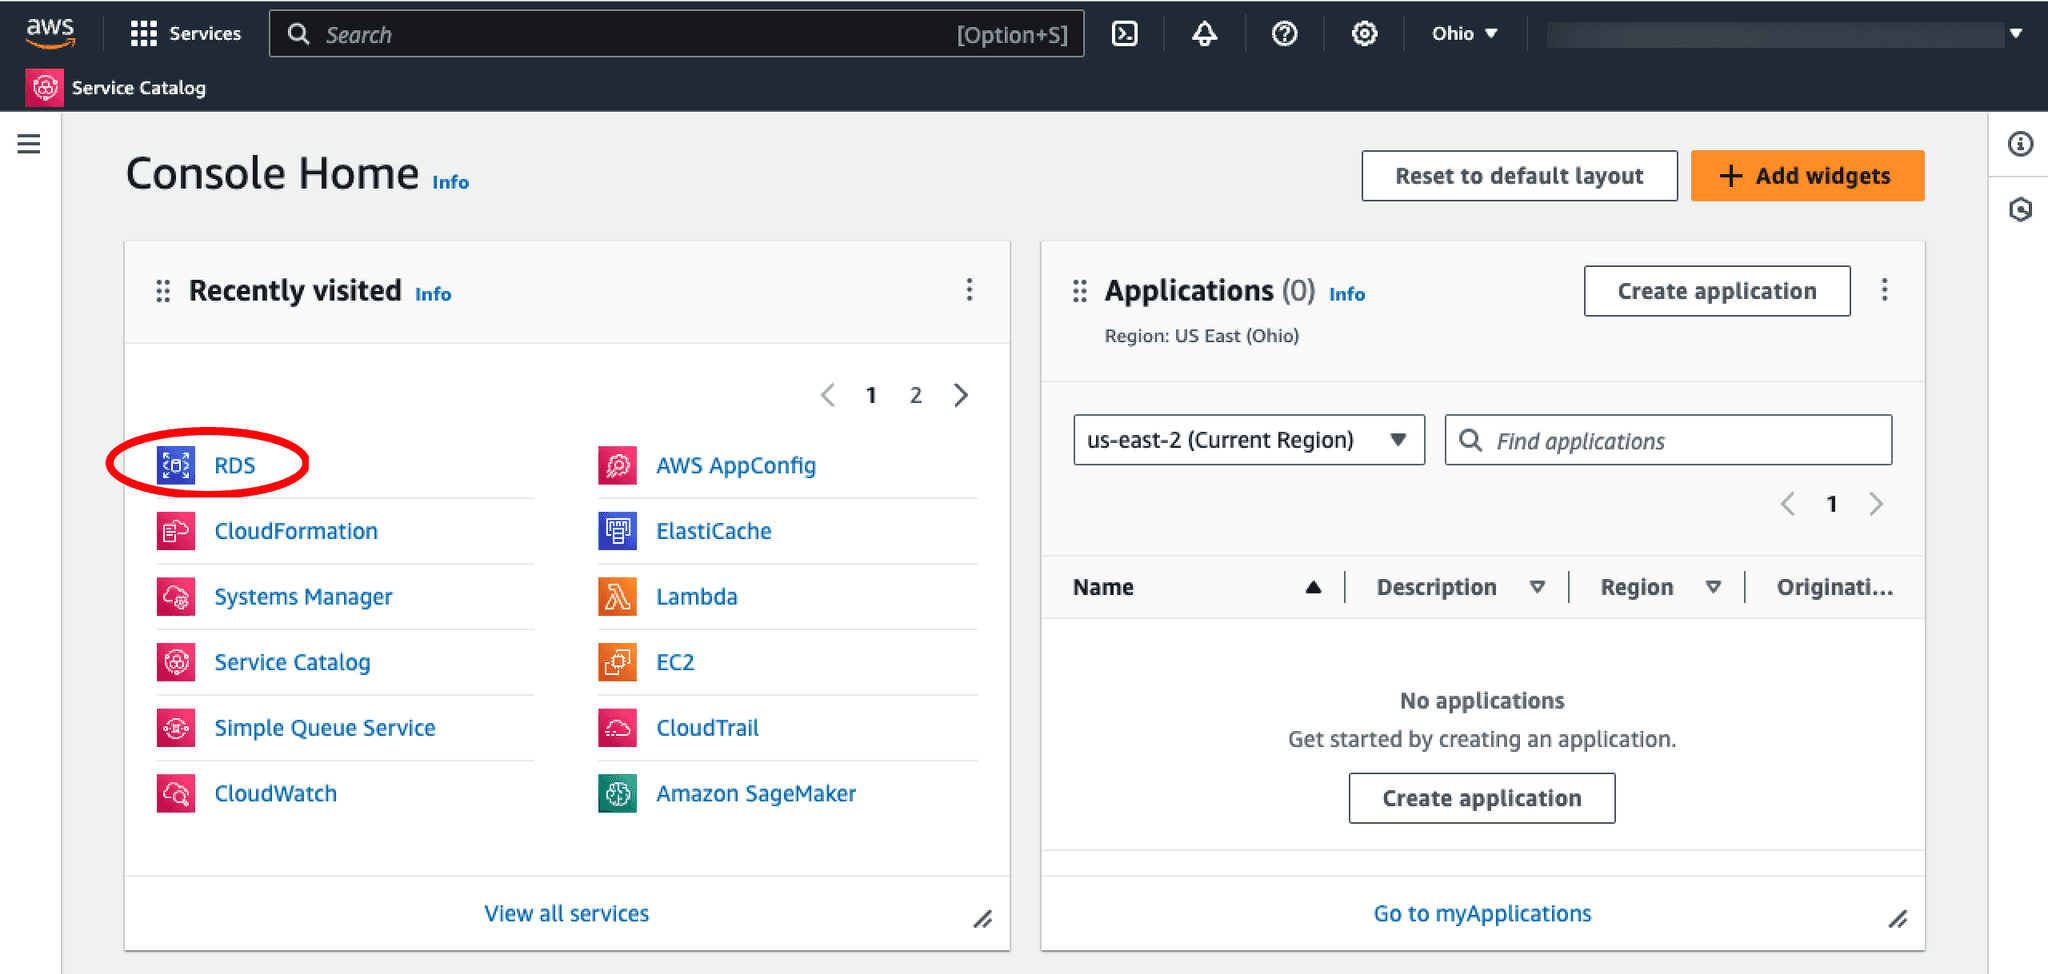Open the Amazon SageMaker link
The image size is (2048, 974).
pos(756,794)
